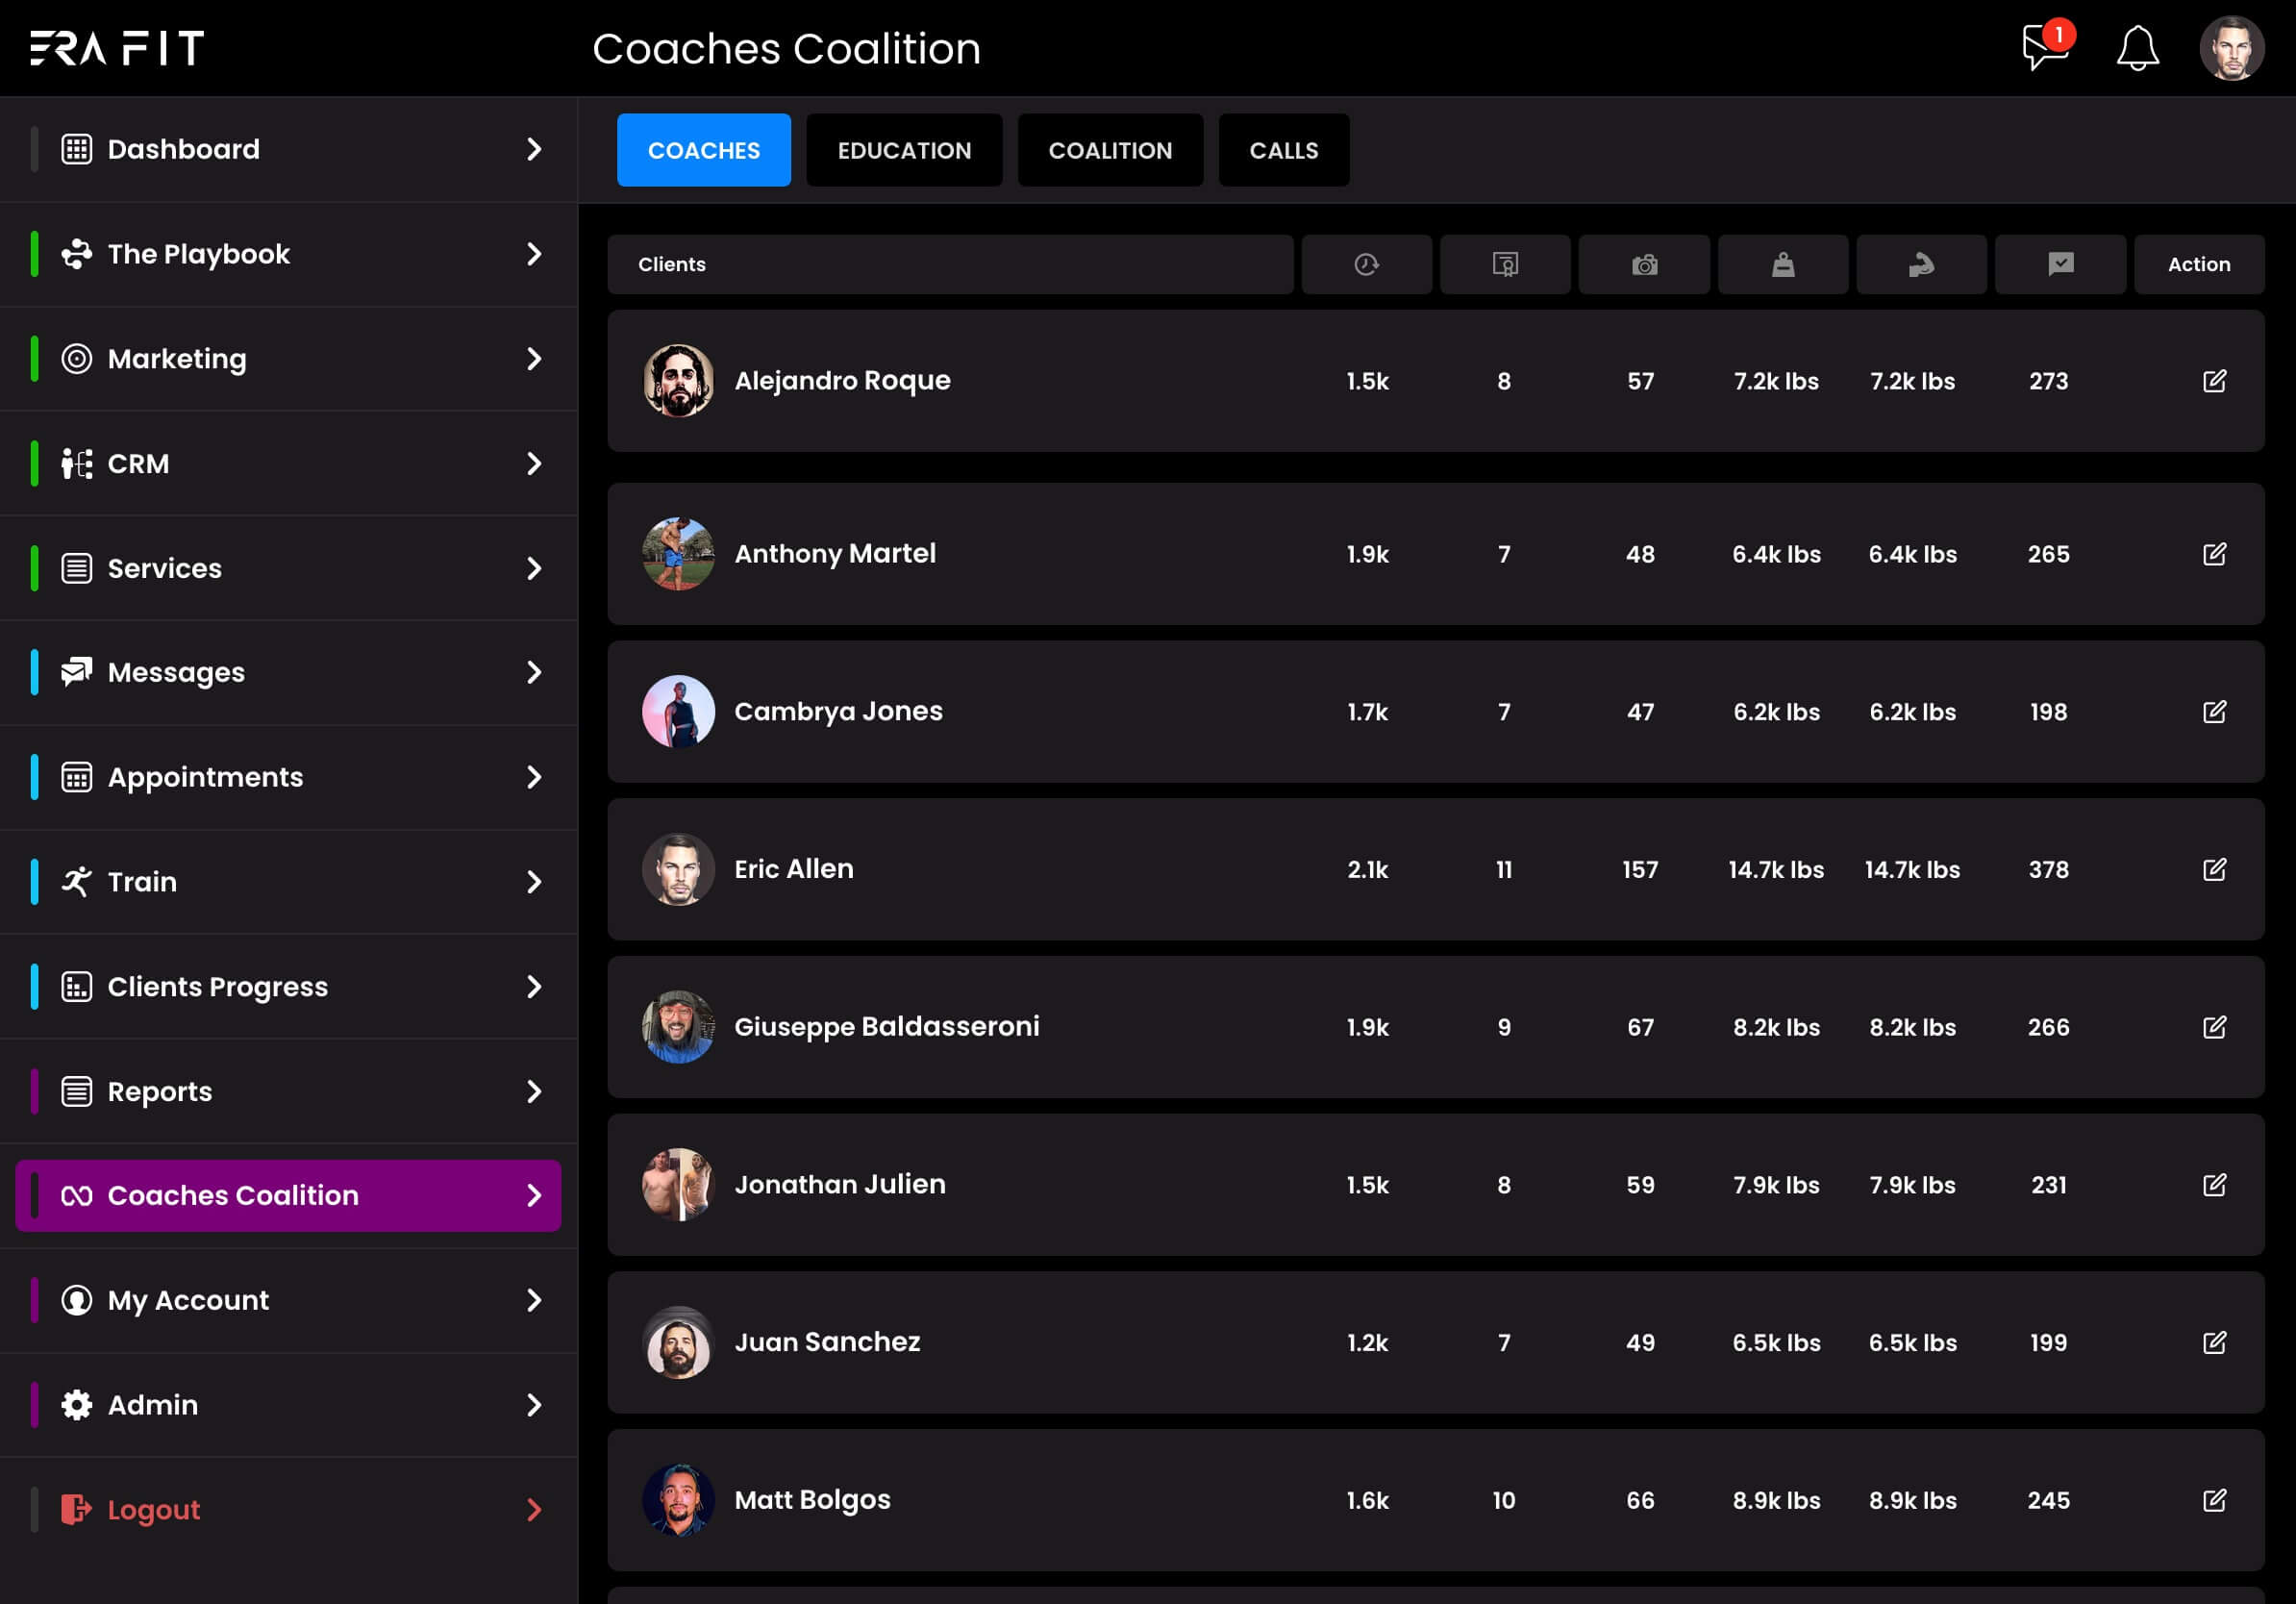Click the Appointments calendar icon
The height and width of the screenshot is (1604, 2296).
[76, 777]
